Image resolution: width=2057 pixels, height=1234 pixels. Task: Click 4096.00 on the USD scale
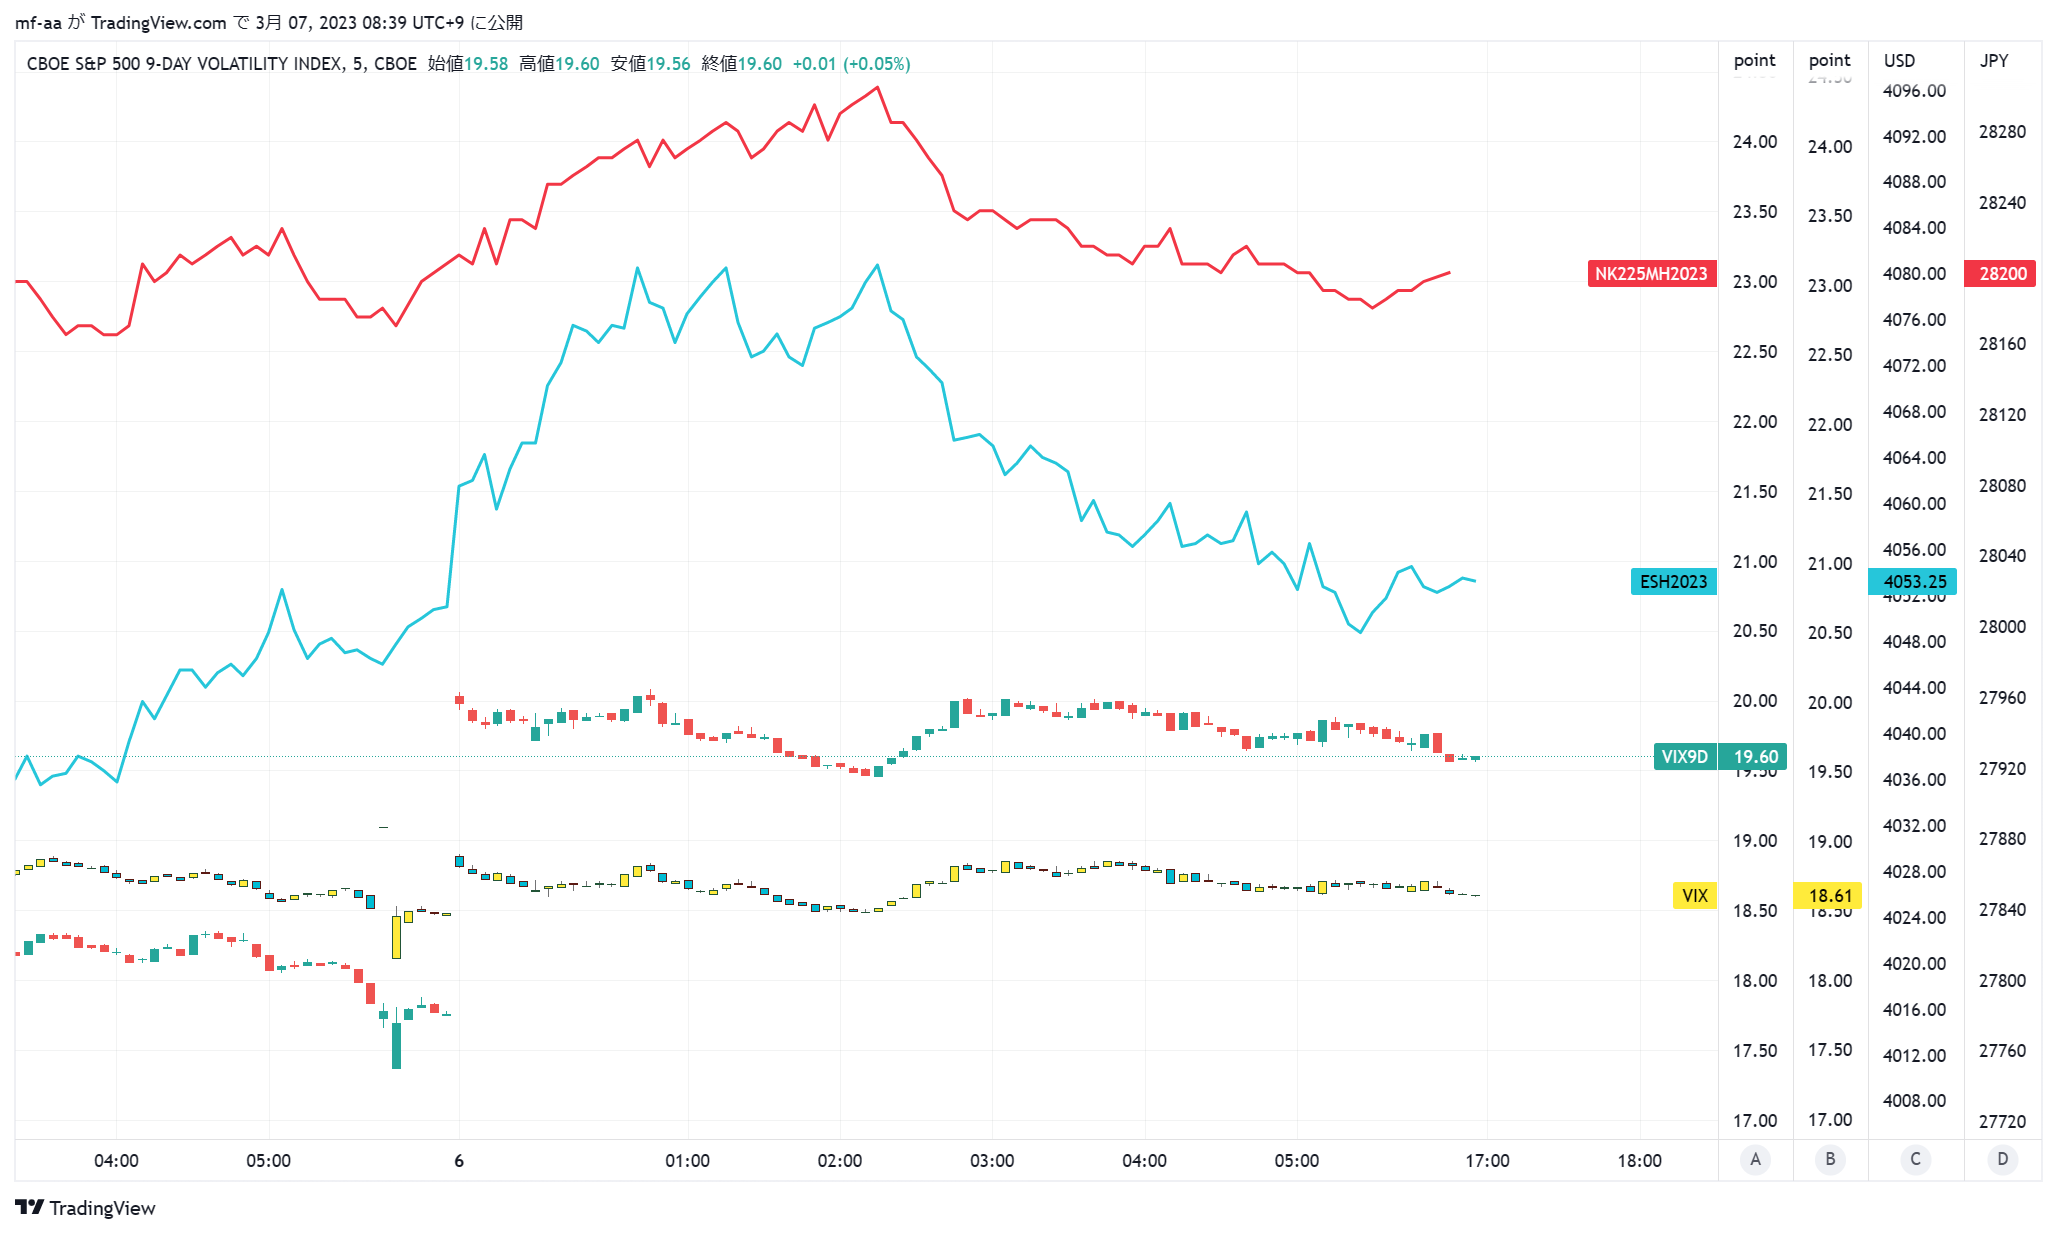pos(1914,91)
